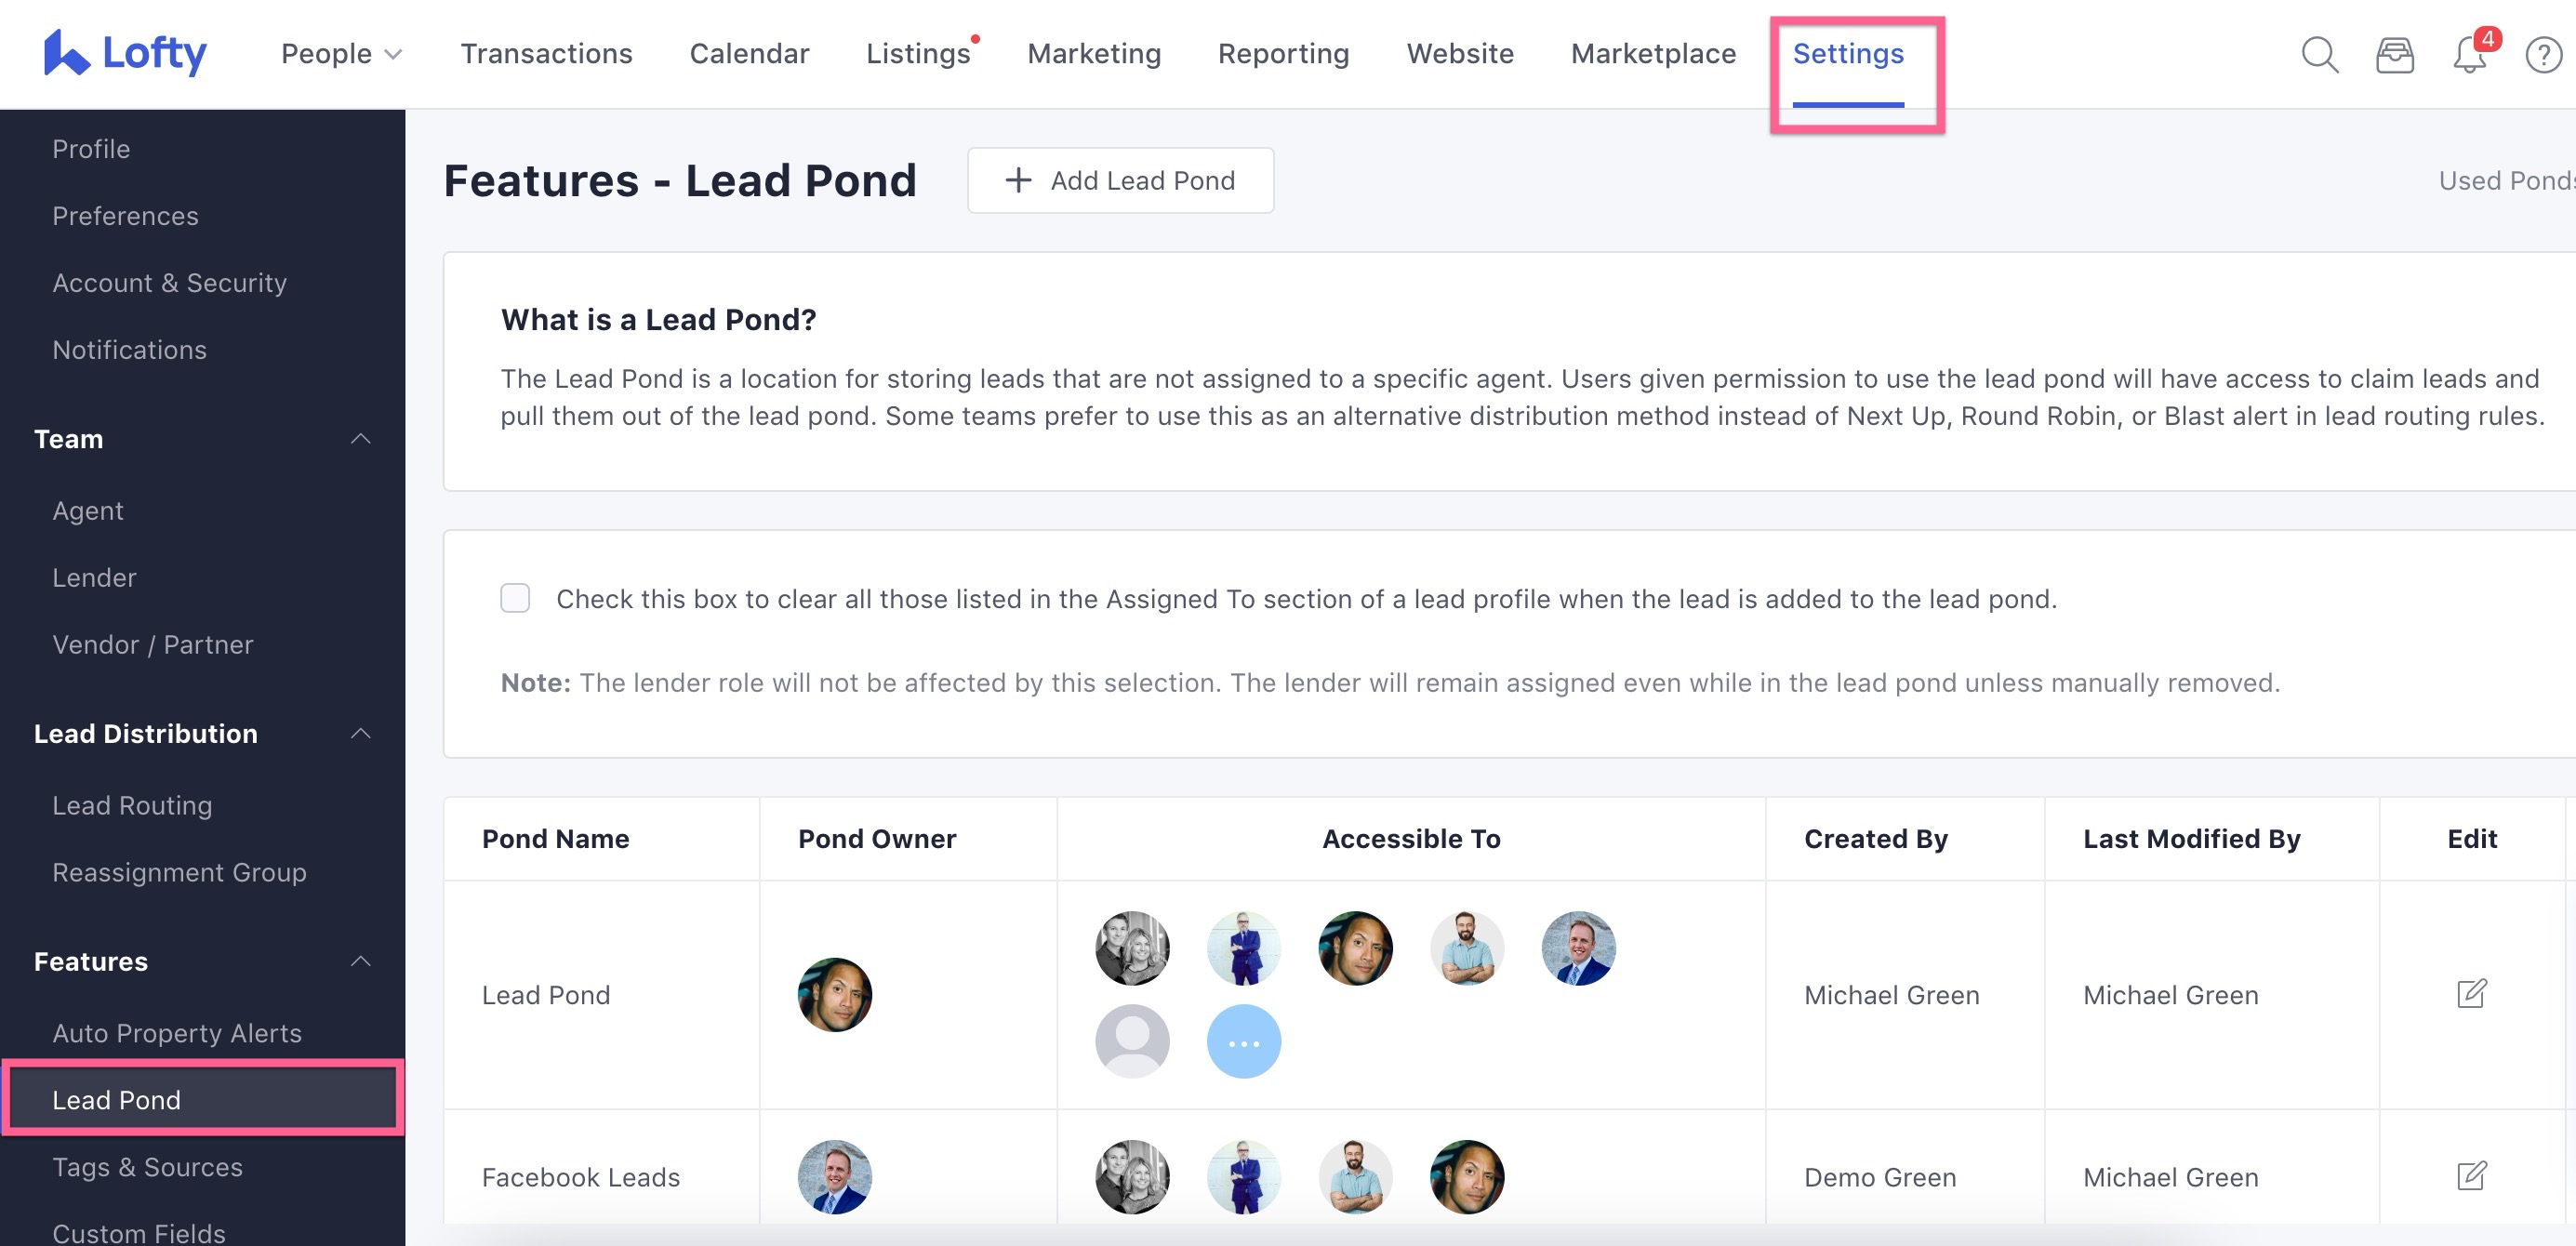2576x1246 pixels.
Task: Open the inbox tray icon
Action: (2394, 55)
